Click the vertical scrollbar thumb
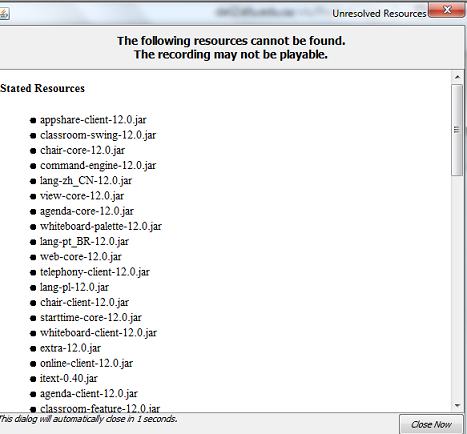The width and height of the screenshot is (467, 434). [457, 130]
